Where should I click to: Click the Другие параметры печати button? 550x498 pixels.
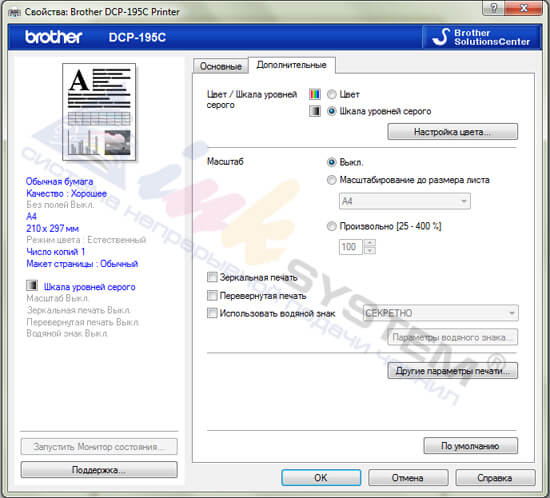tap(452, 371)
